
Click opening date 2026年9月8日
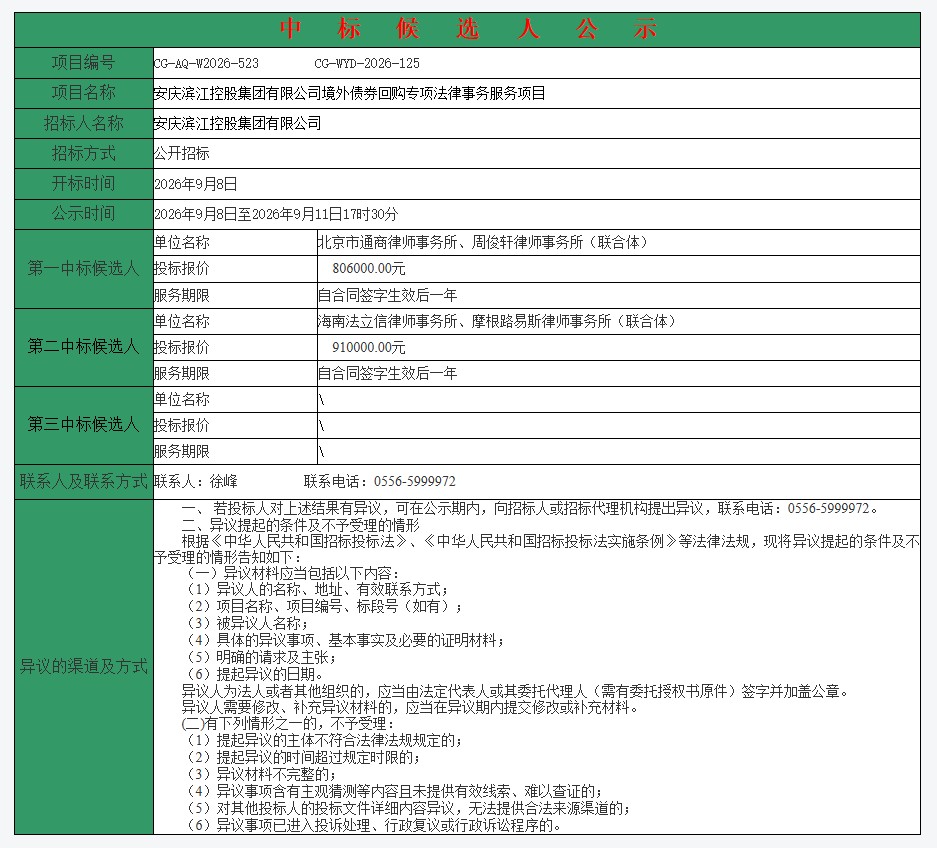(x=196, y=184)
